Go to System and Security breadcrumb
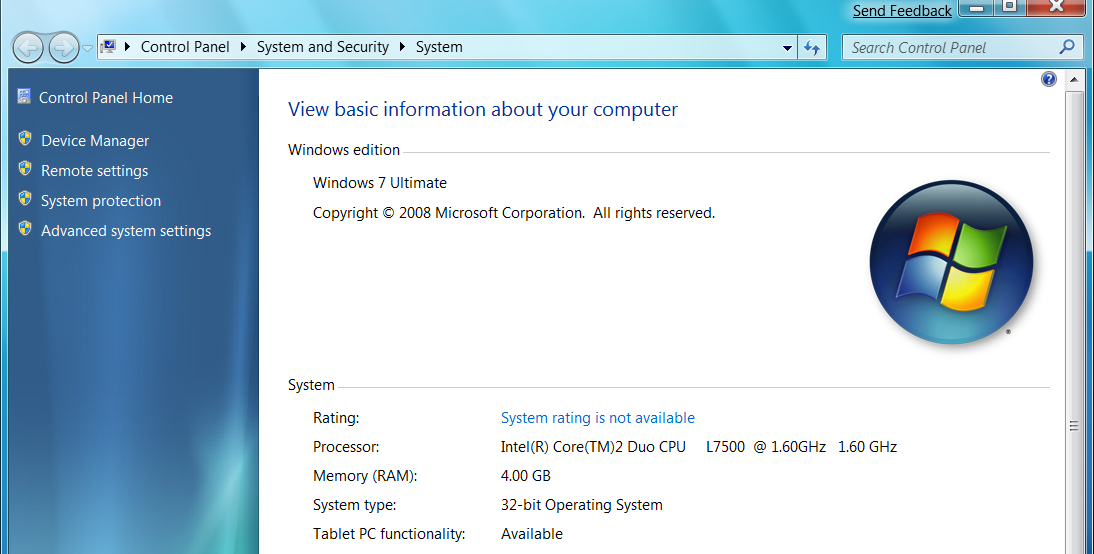The width and height of the screenshot is (1094, 554). [x=322, y=47]
